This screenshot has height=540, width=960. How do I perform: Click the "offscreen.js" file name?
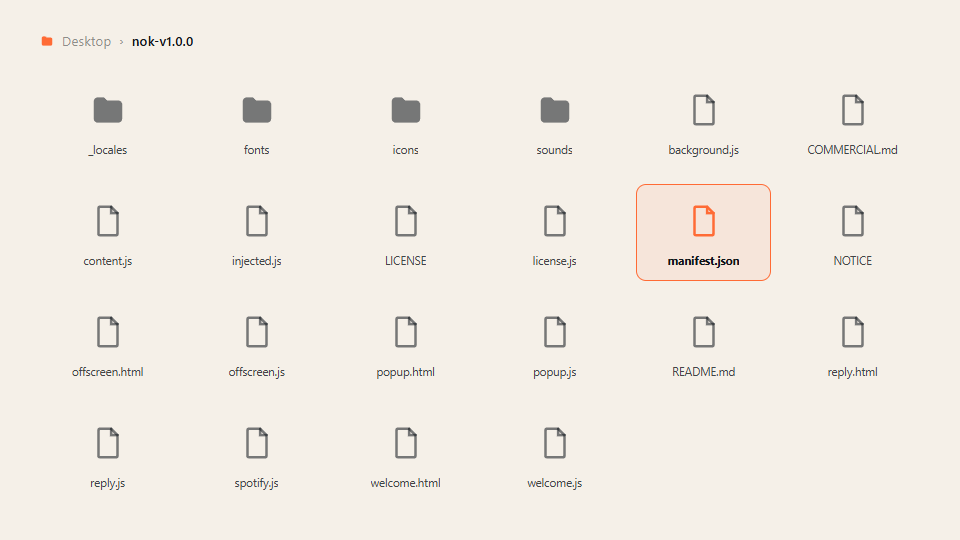[257, 372]
